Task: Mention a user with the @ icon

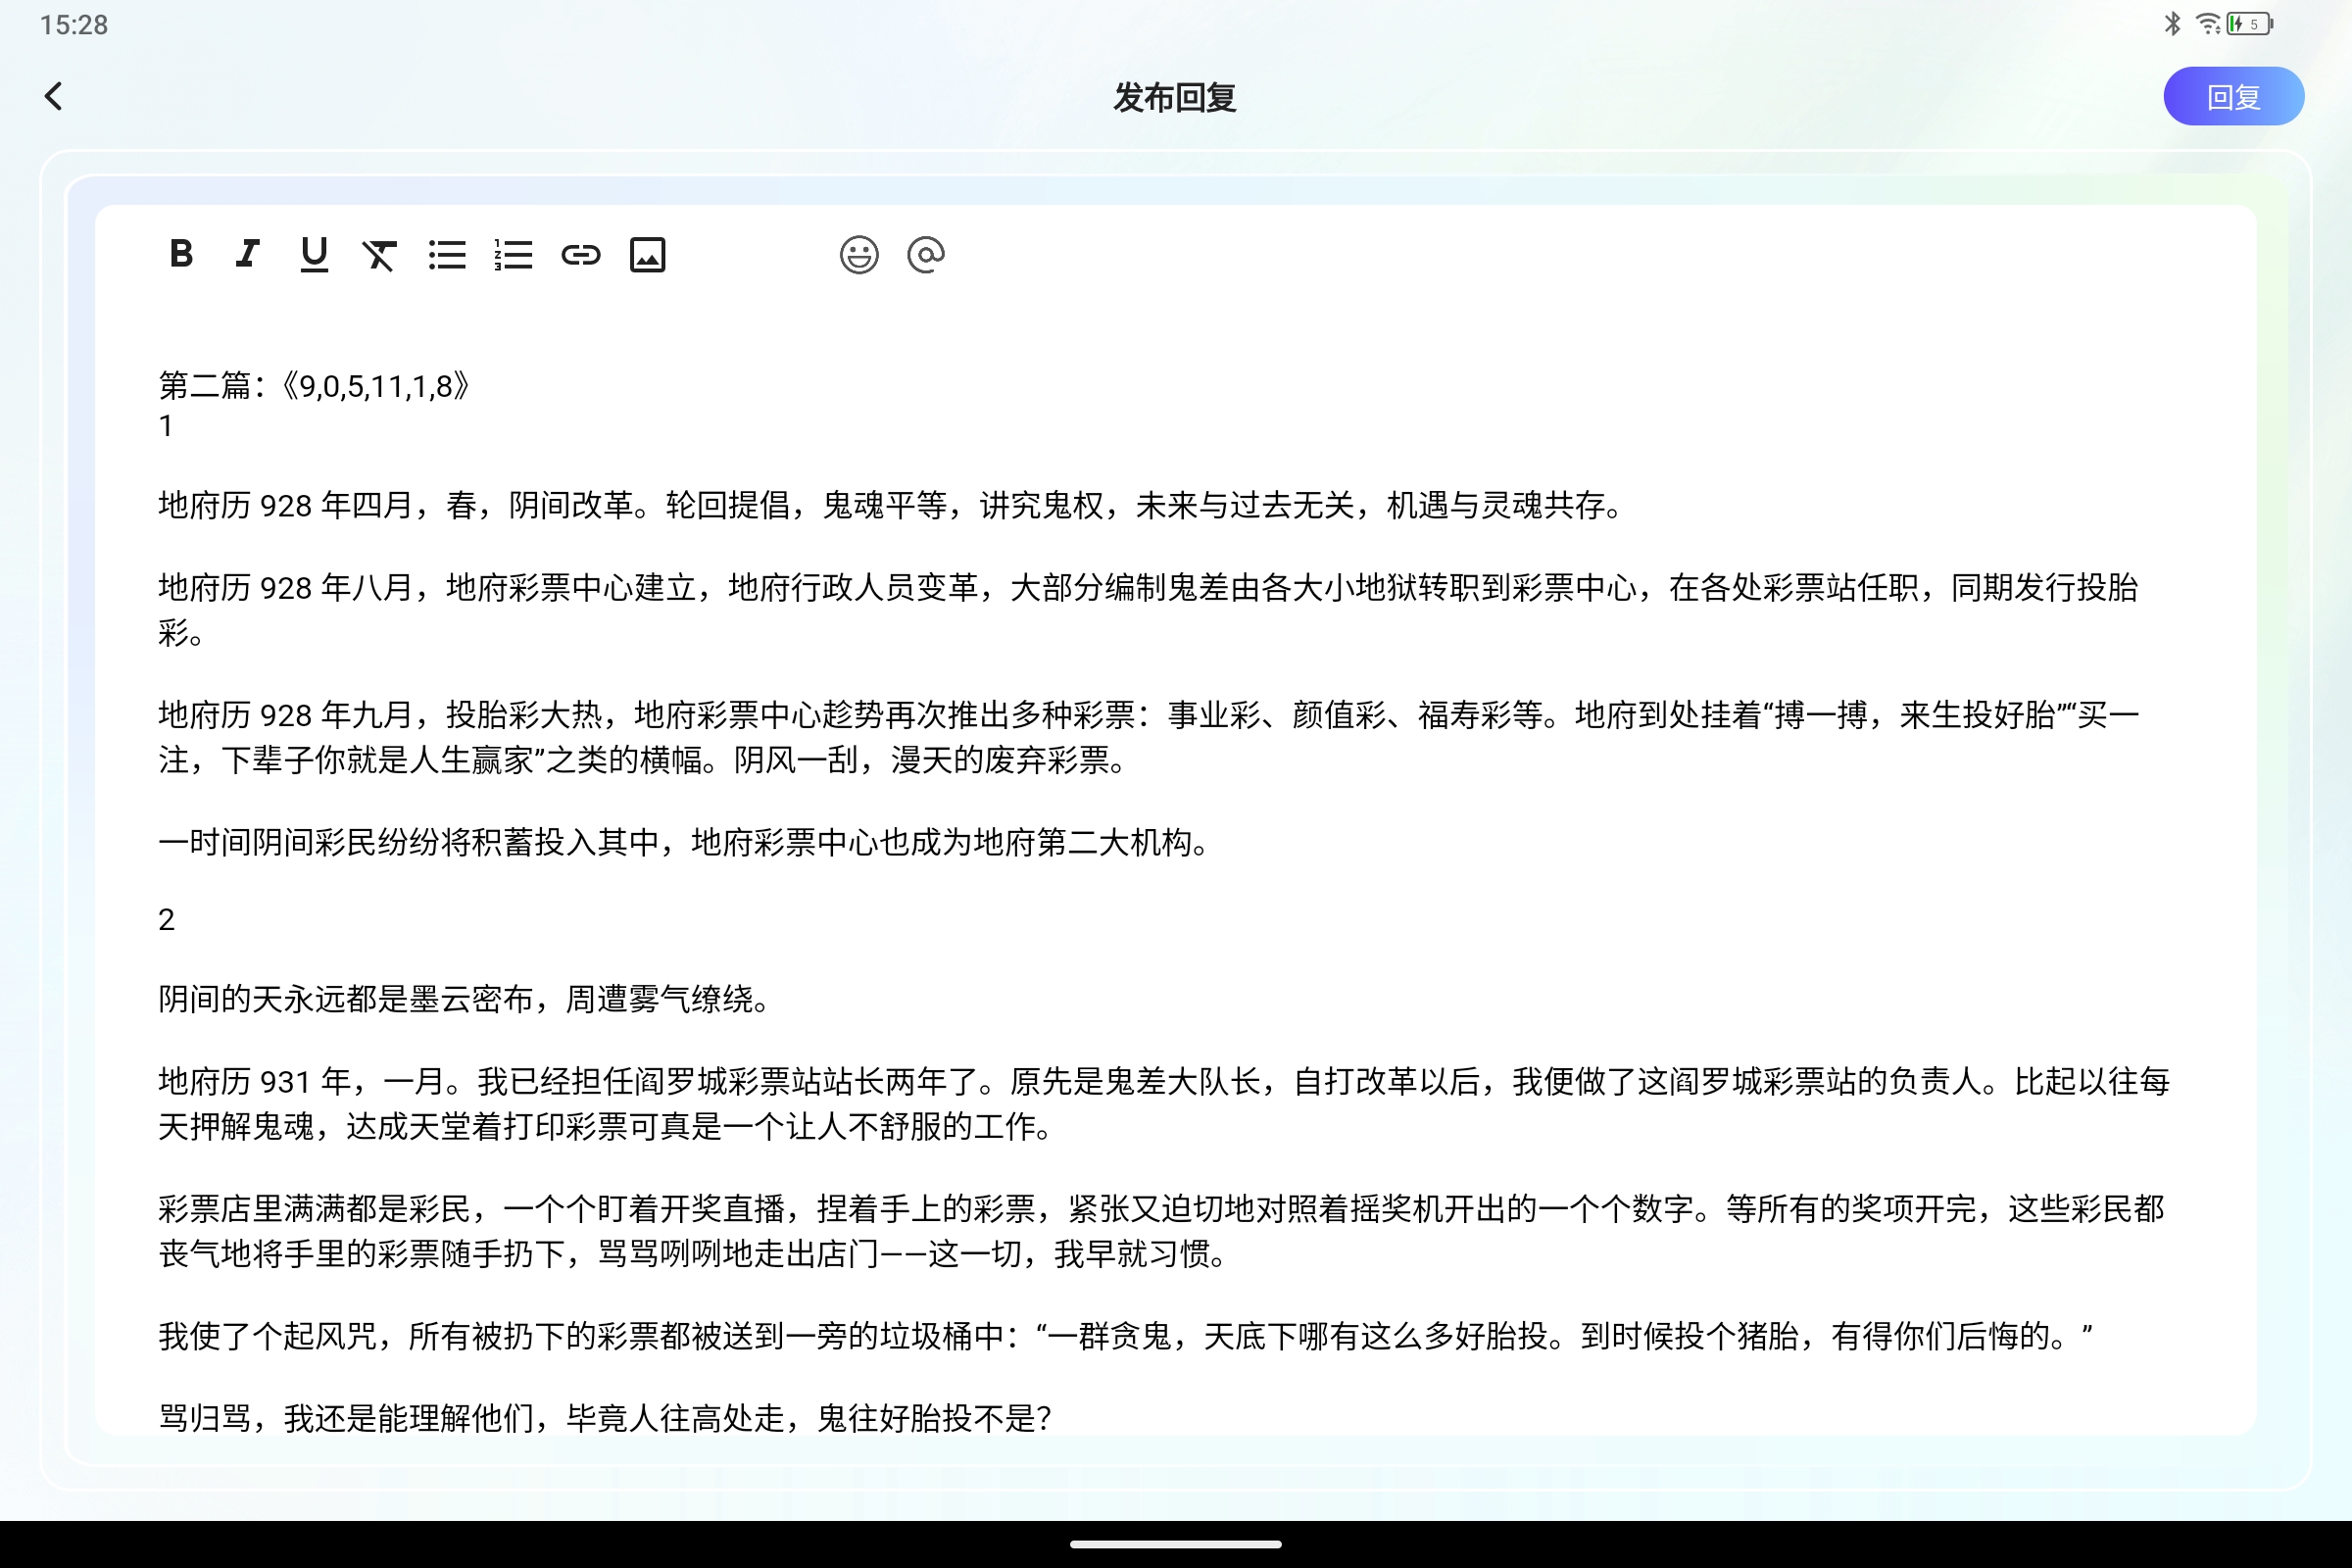Action: tap(926, 254)
